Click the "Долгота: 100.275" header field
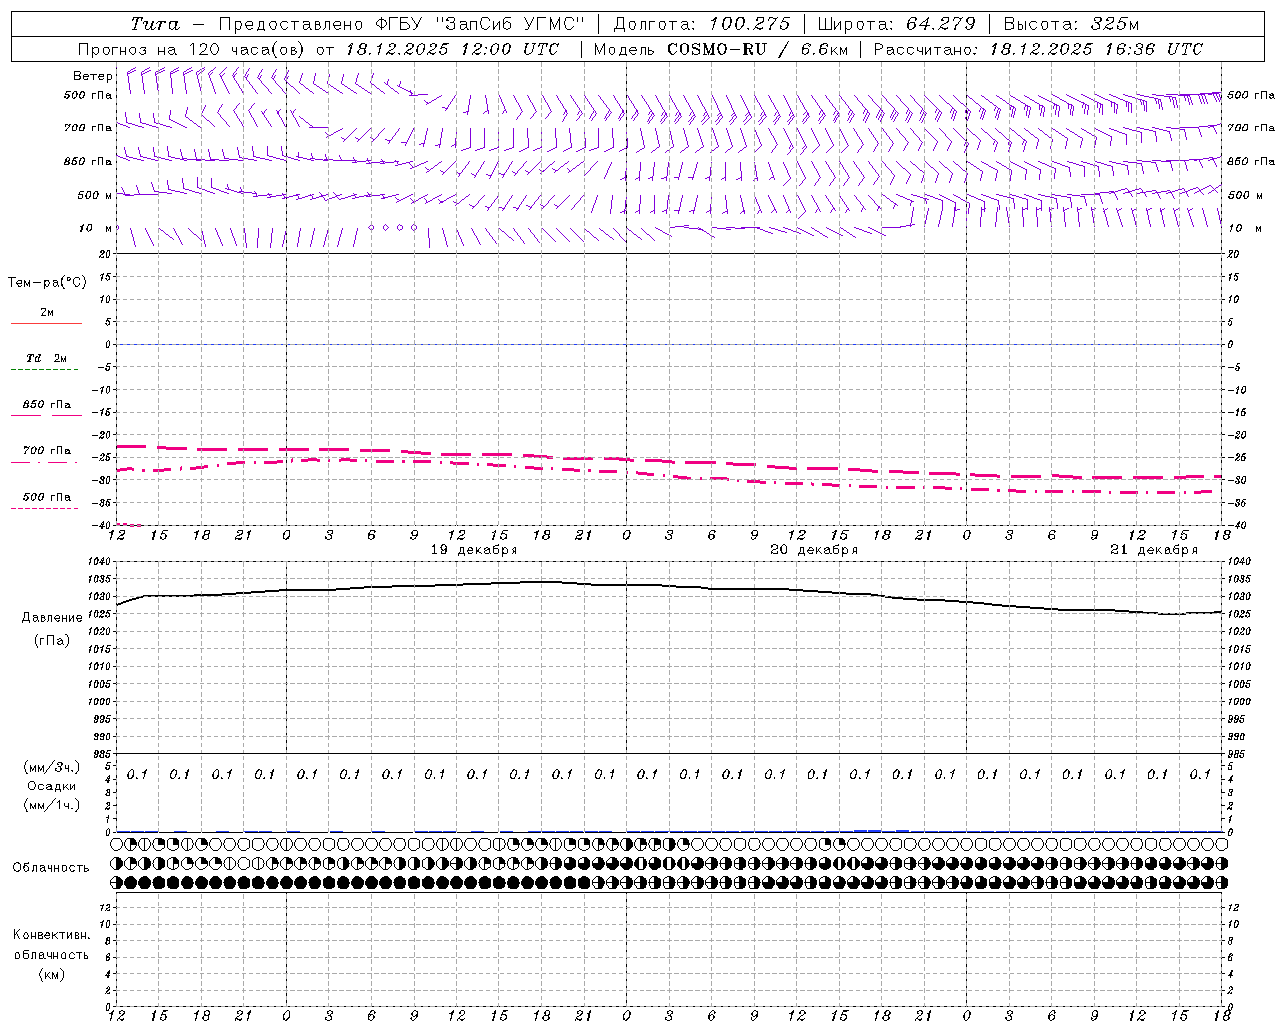The width and height of the screenshot is (1280, 1024). click(x=702, y=24)
